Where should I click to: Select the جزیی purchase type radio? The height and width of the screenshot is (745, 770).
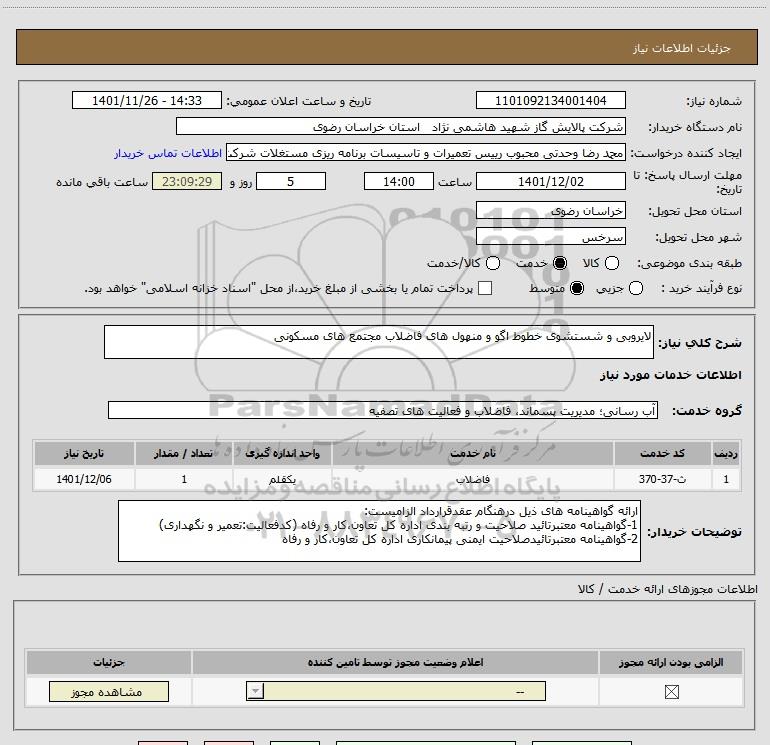pyautogui.click(x=635, y=288)
